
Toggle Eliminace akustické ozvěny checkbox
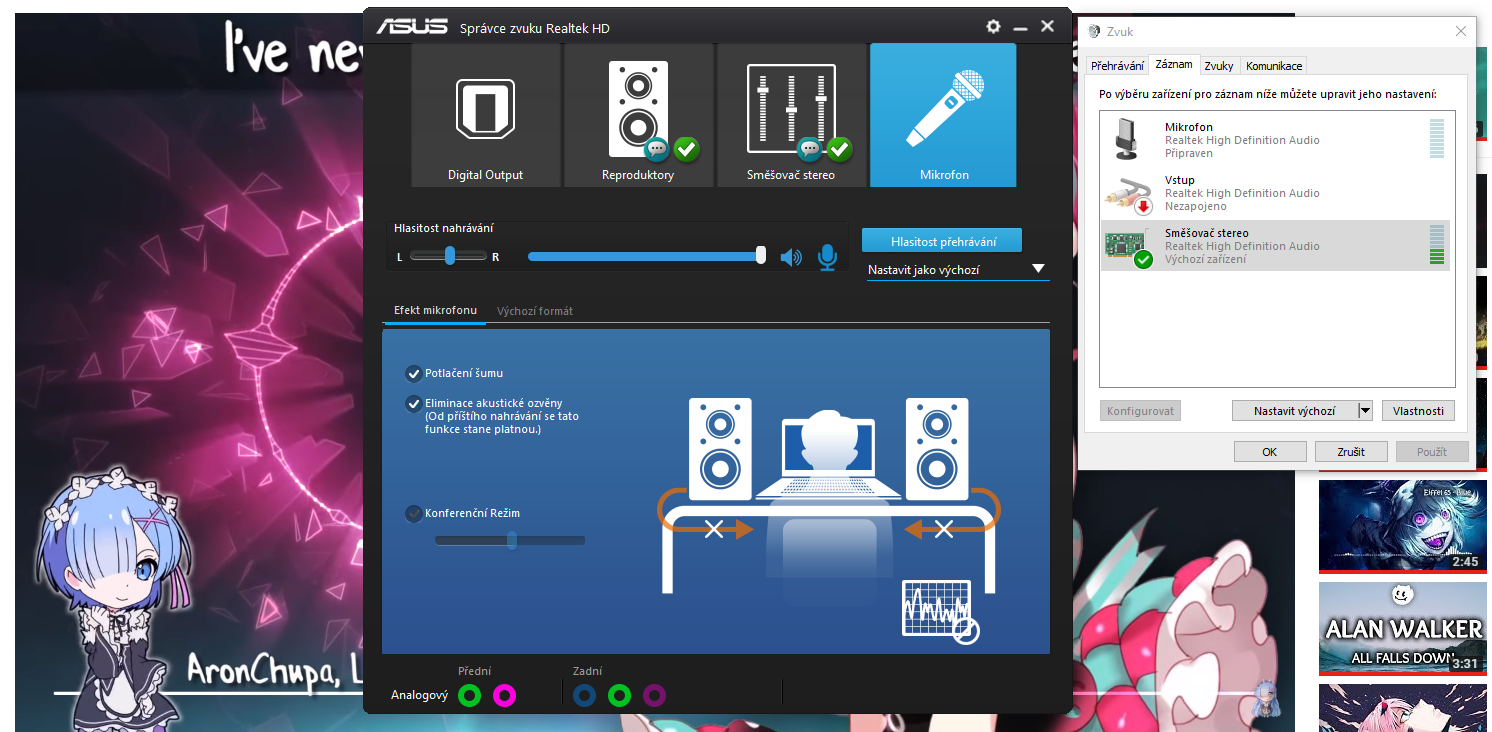coord(413,404)
